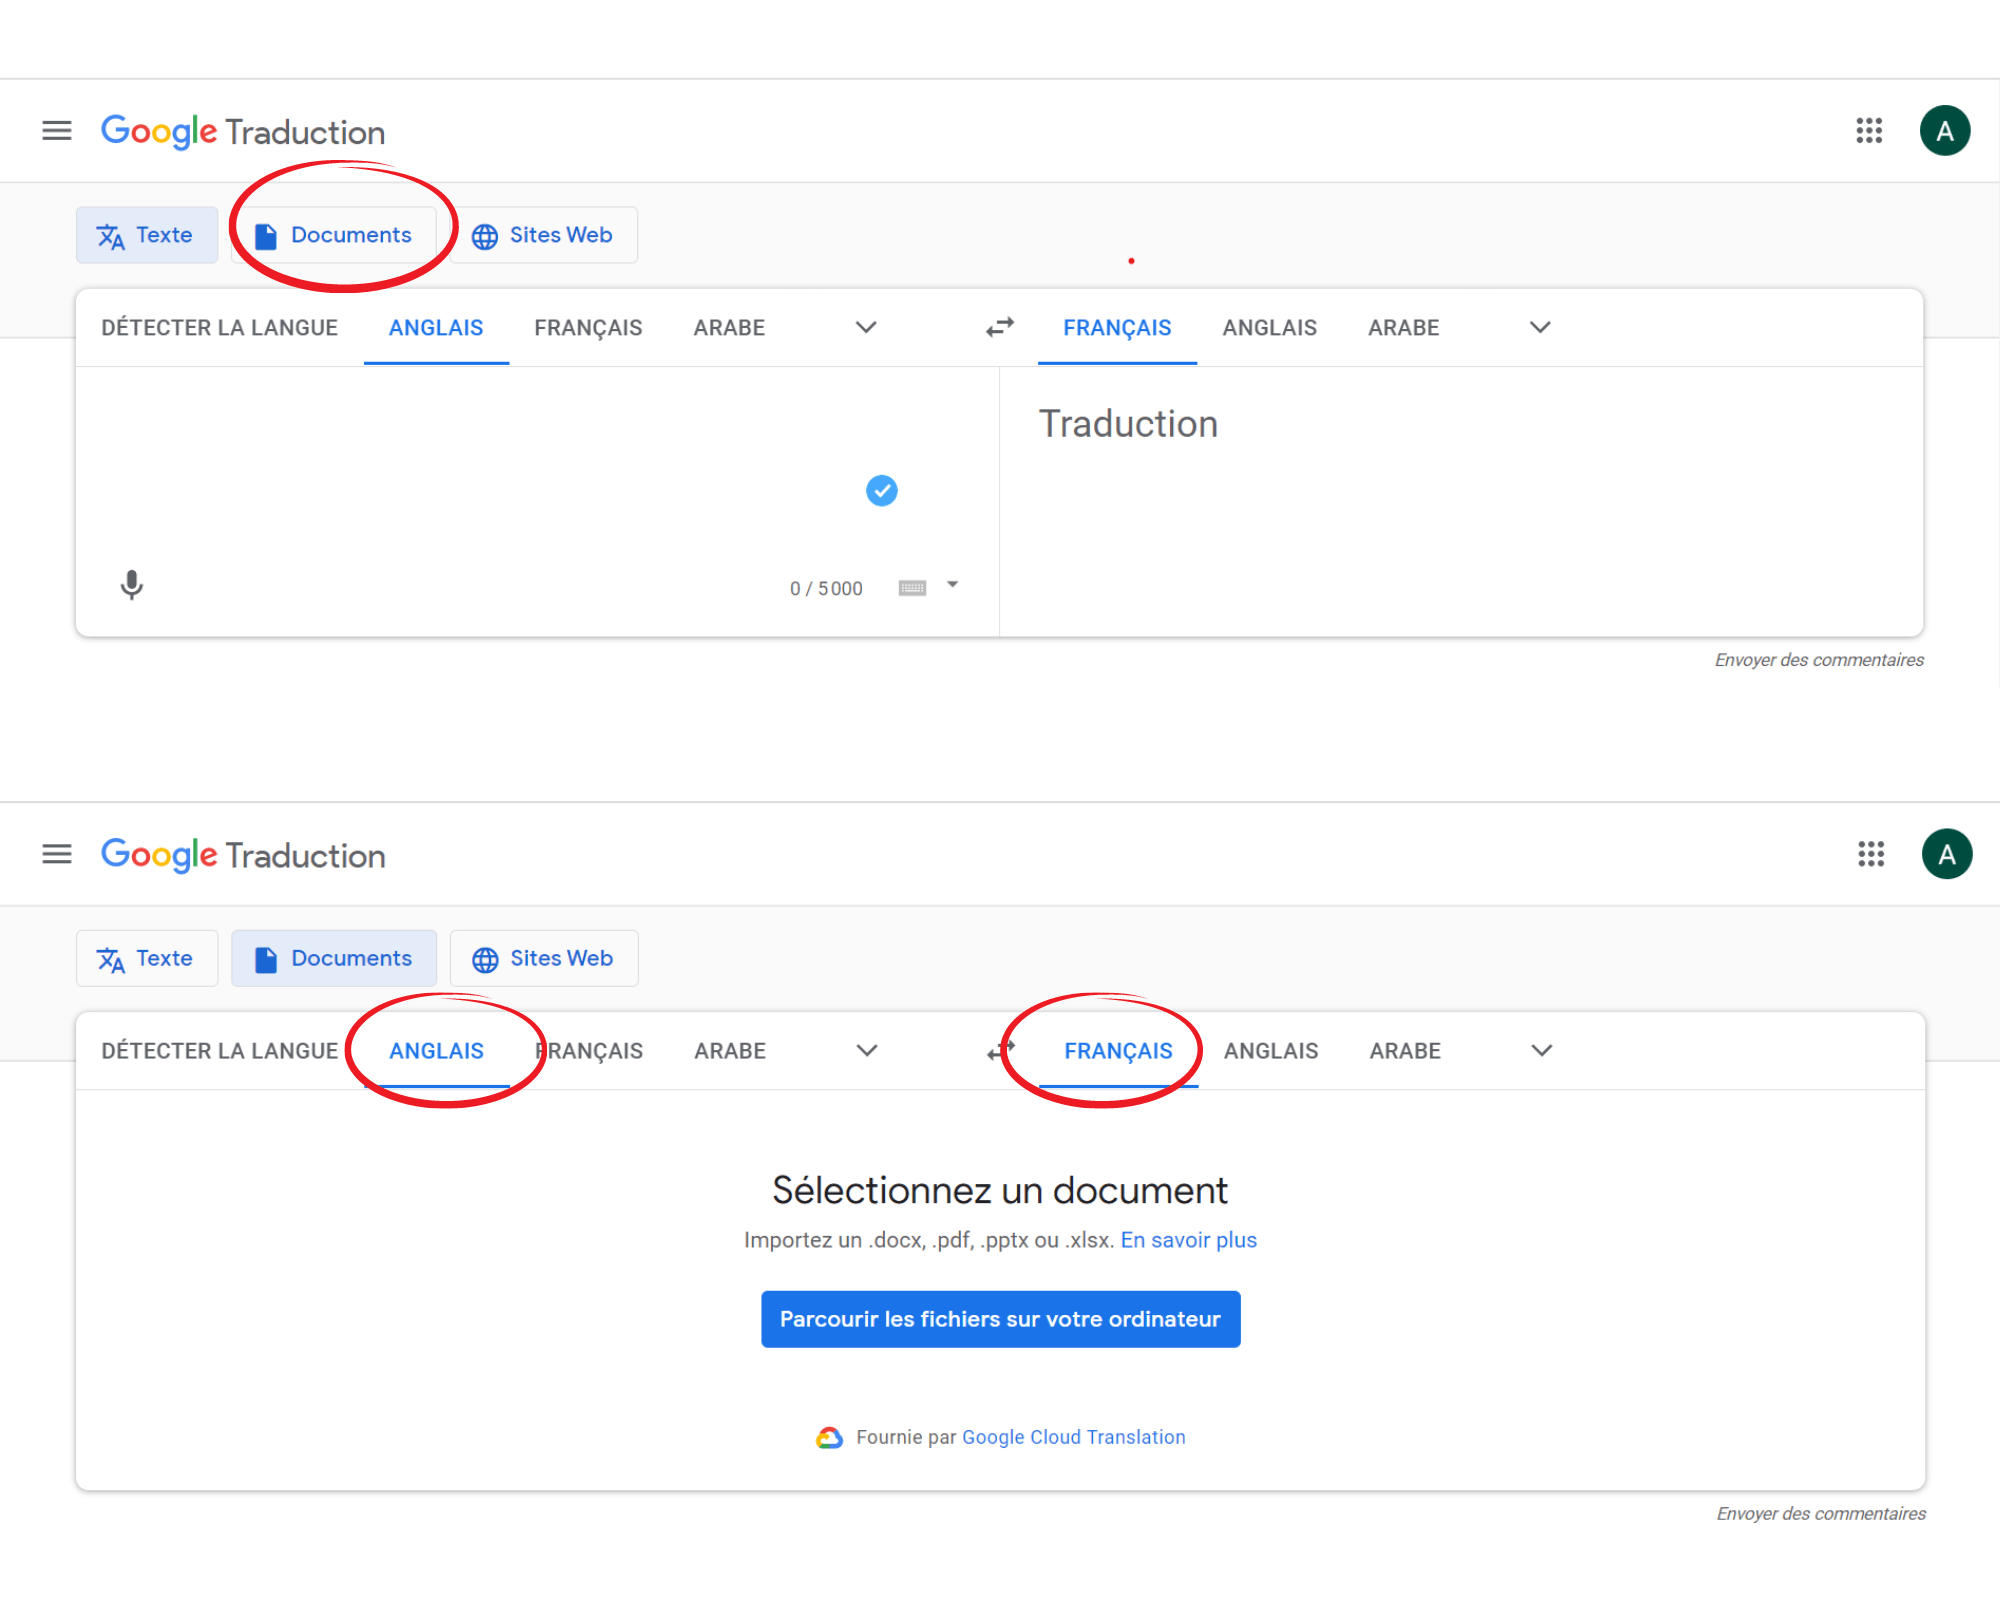This screenshot has width=2000, height=1600.
Task: Choose source Arabe in bottom panel
Action: [x=731, y=1051]
